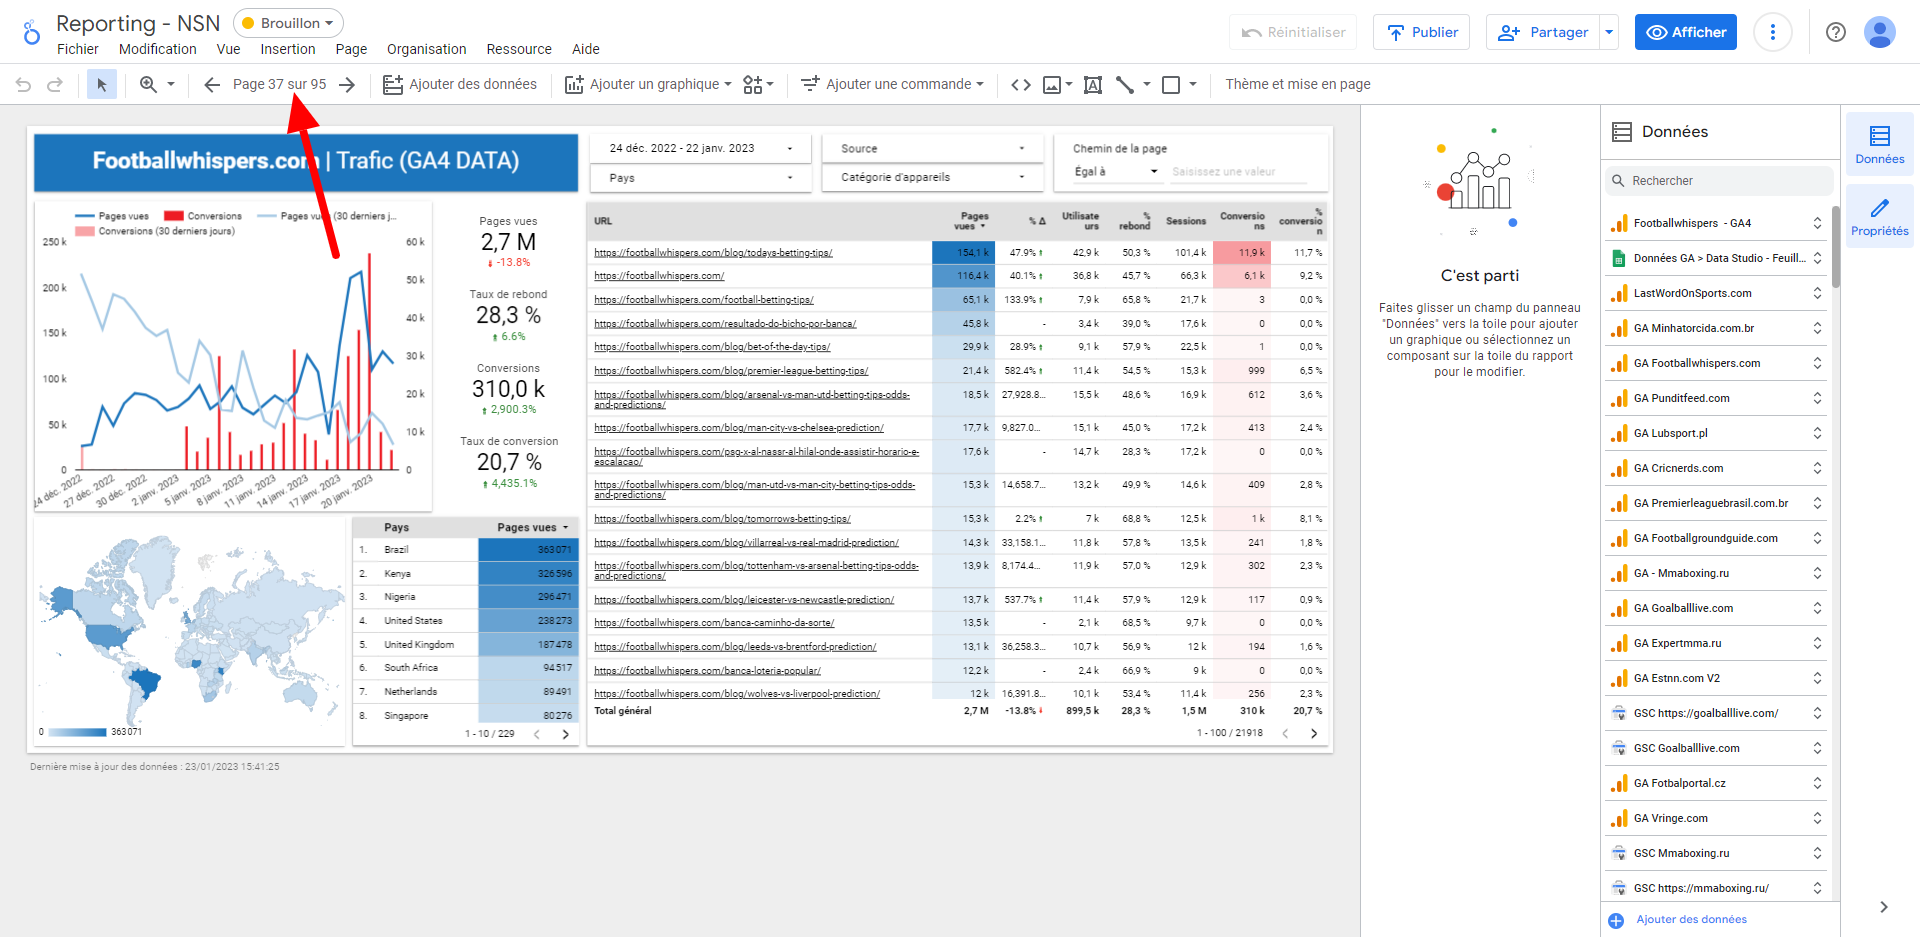Open the three-dot more options menu
This screenshot has width=1920, height=937.
click(1772, 32)
